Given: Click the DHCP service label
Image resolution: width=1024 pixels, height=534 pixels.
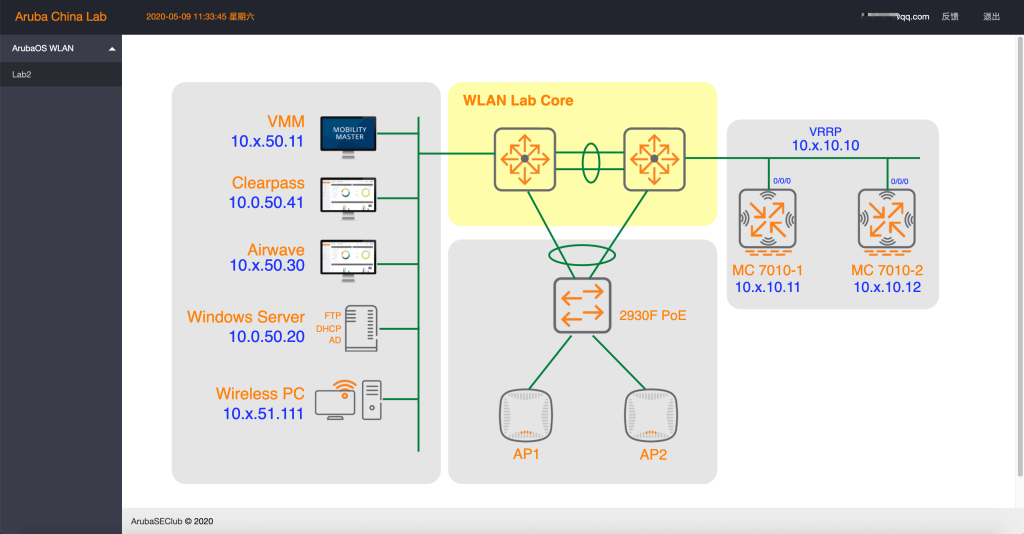Looking at the screenshot, I should pyautogui.click(x=328, y=328).
